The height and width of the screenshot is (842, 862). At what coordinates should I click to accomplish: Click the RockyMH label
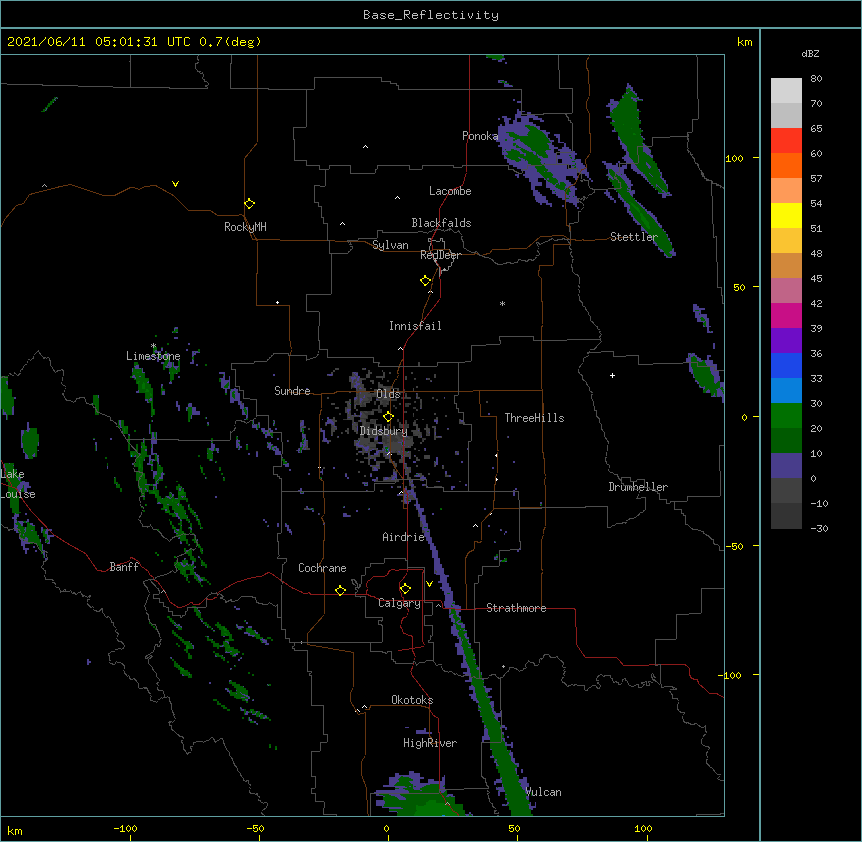(x=245, y=227)
